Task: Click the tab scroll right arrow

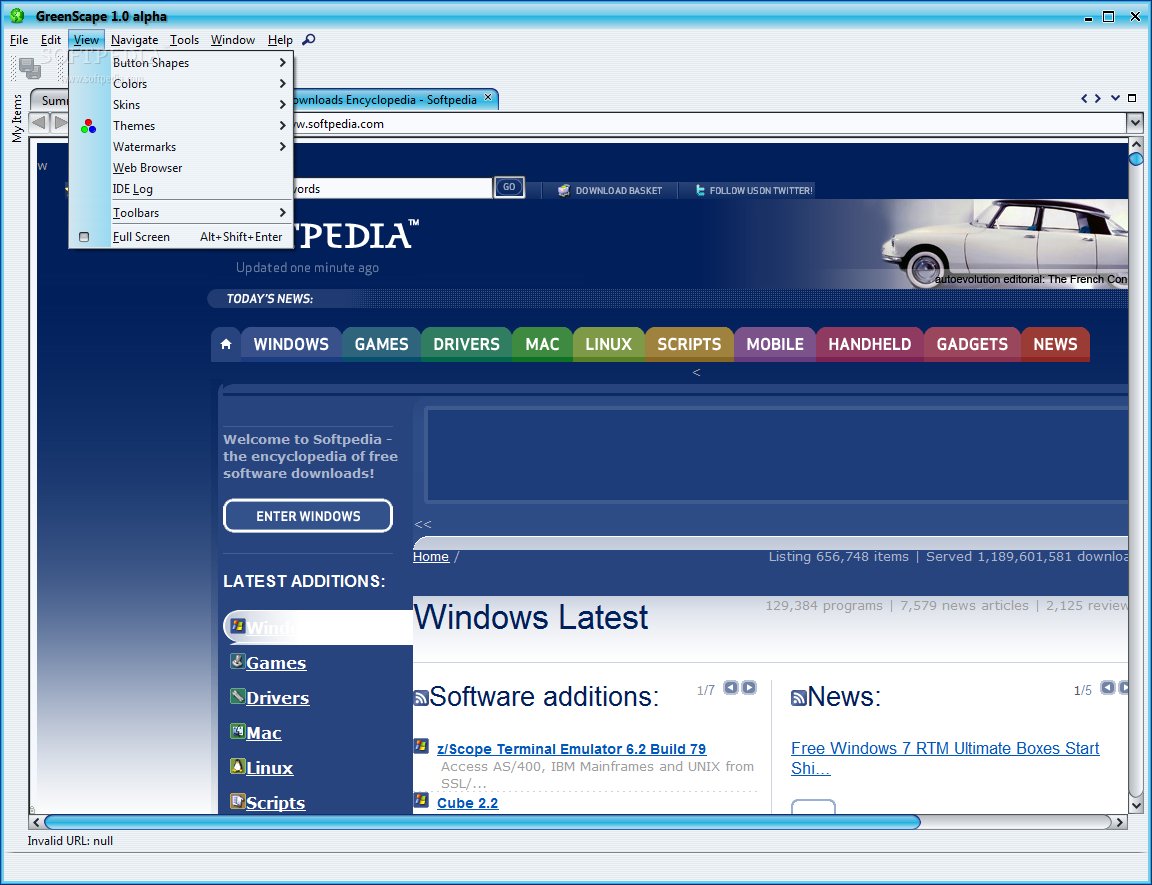Action: (1098, 98)
